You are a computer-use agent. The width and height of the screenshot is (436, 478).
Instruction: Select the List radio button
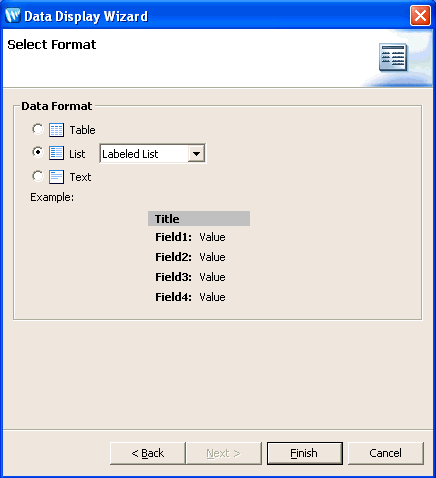[38, 152]
